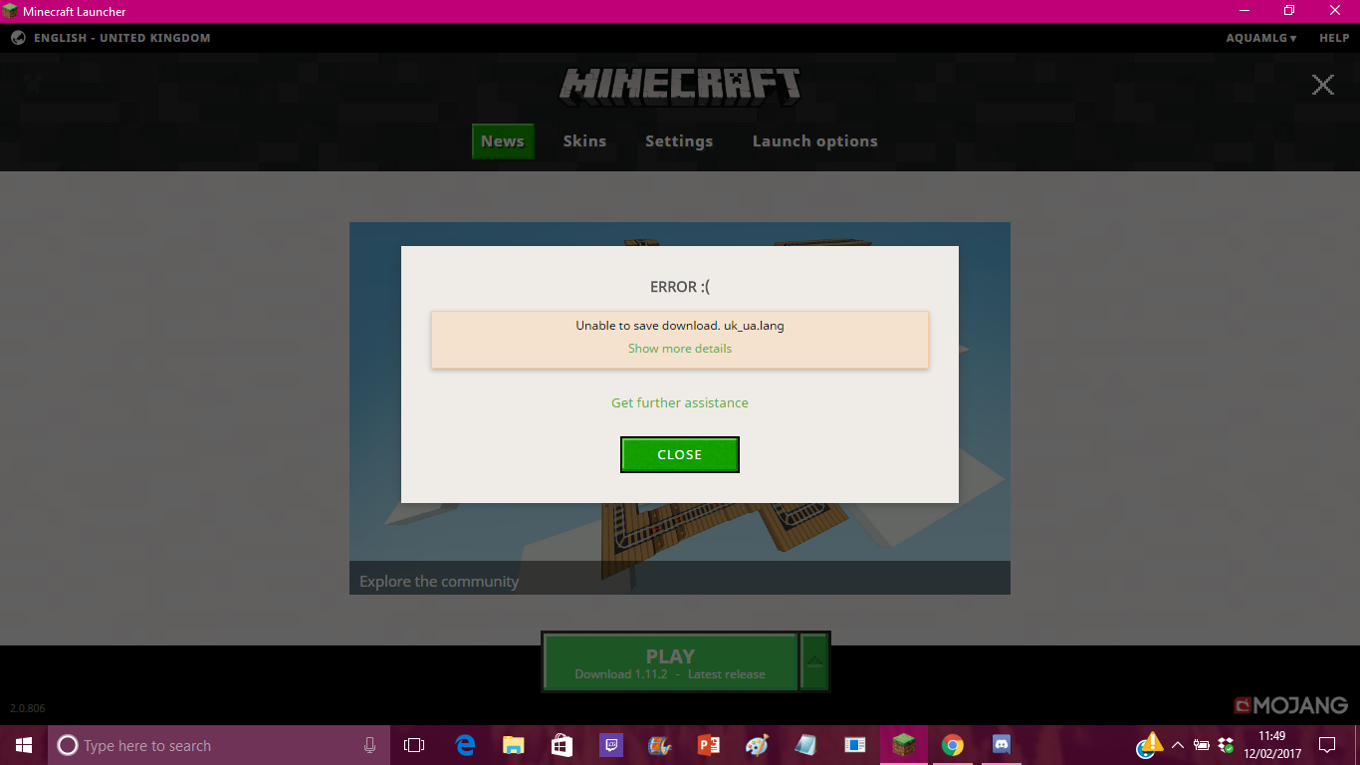Close the launcher overlay with the X icon
Viewport: 1360px width, 765px height.
click(x=1323, y=85)
